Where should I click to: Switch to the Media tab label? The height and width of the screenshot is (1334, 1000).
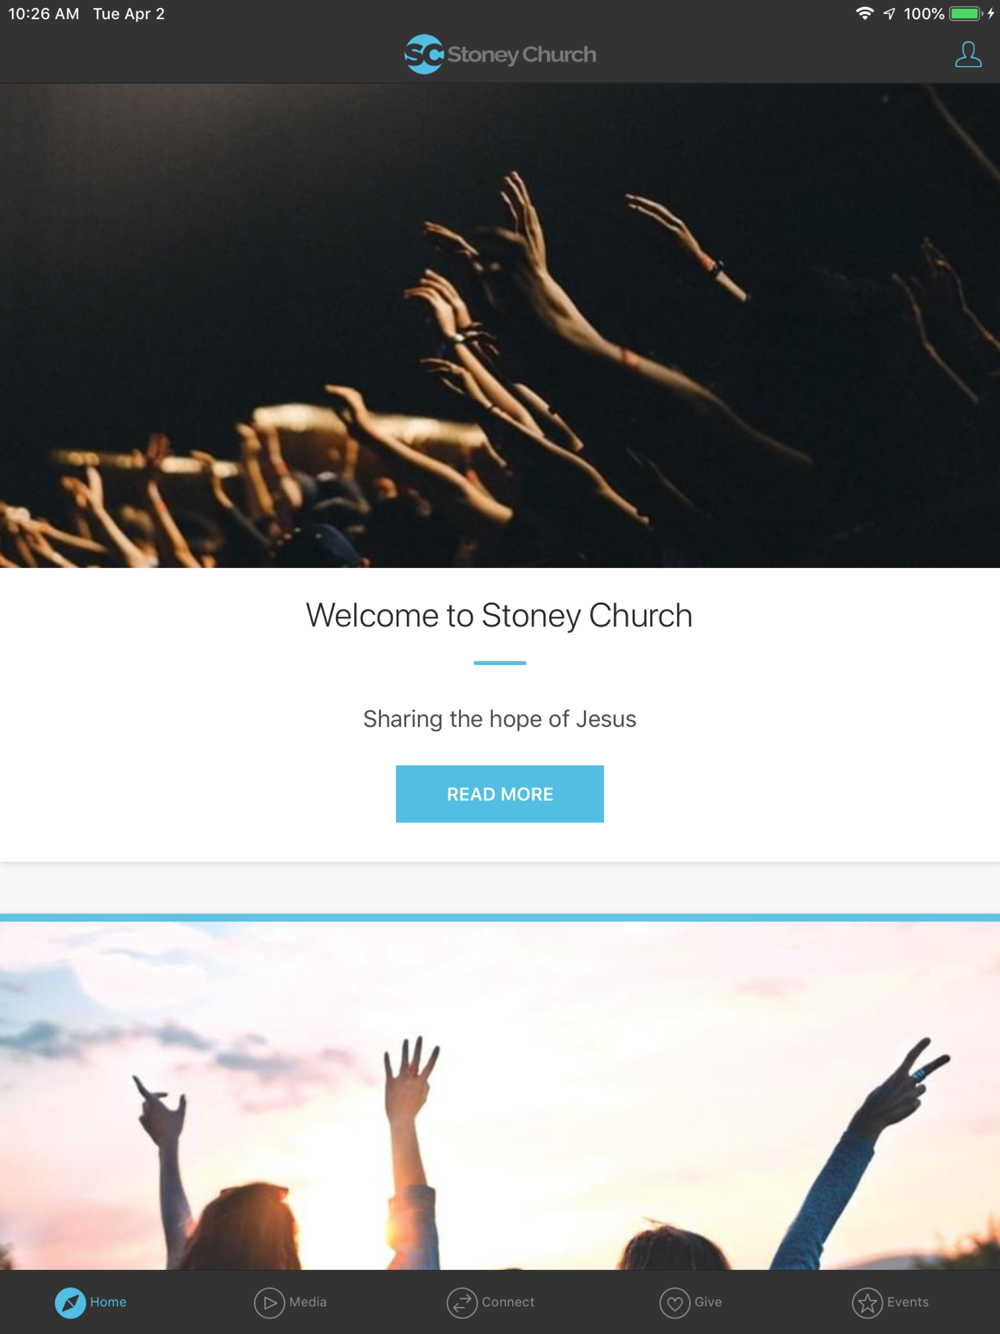click(x=308, y=1302)
